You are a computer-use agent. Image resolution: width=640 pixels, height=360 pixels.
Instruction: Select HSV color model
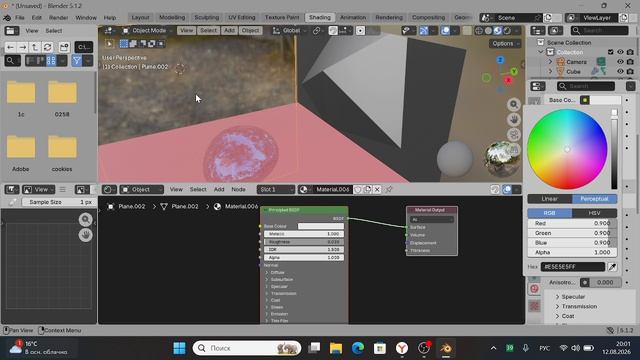coord(594,213)
